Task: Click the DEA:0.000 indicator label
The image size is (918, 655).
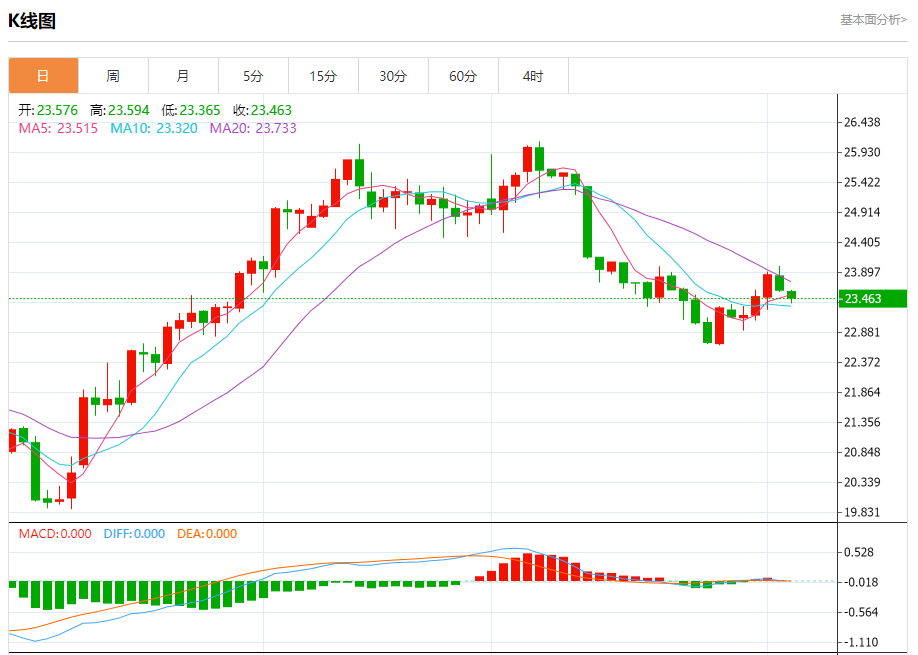Action: coord(207,534)
